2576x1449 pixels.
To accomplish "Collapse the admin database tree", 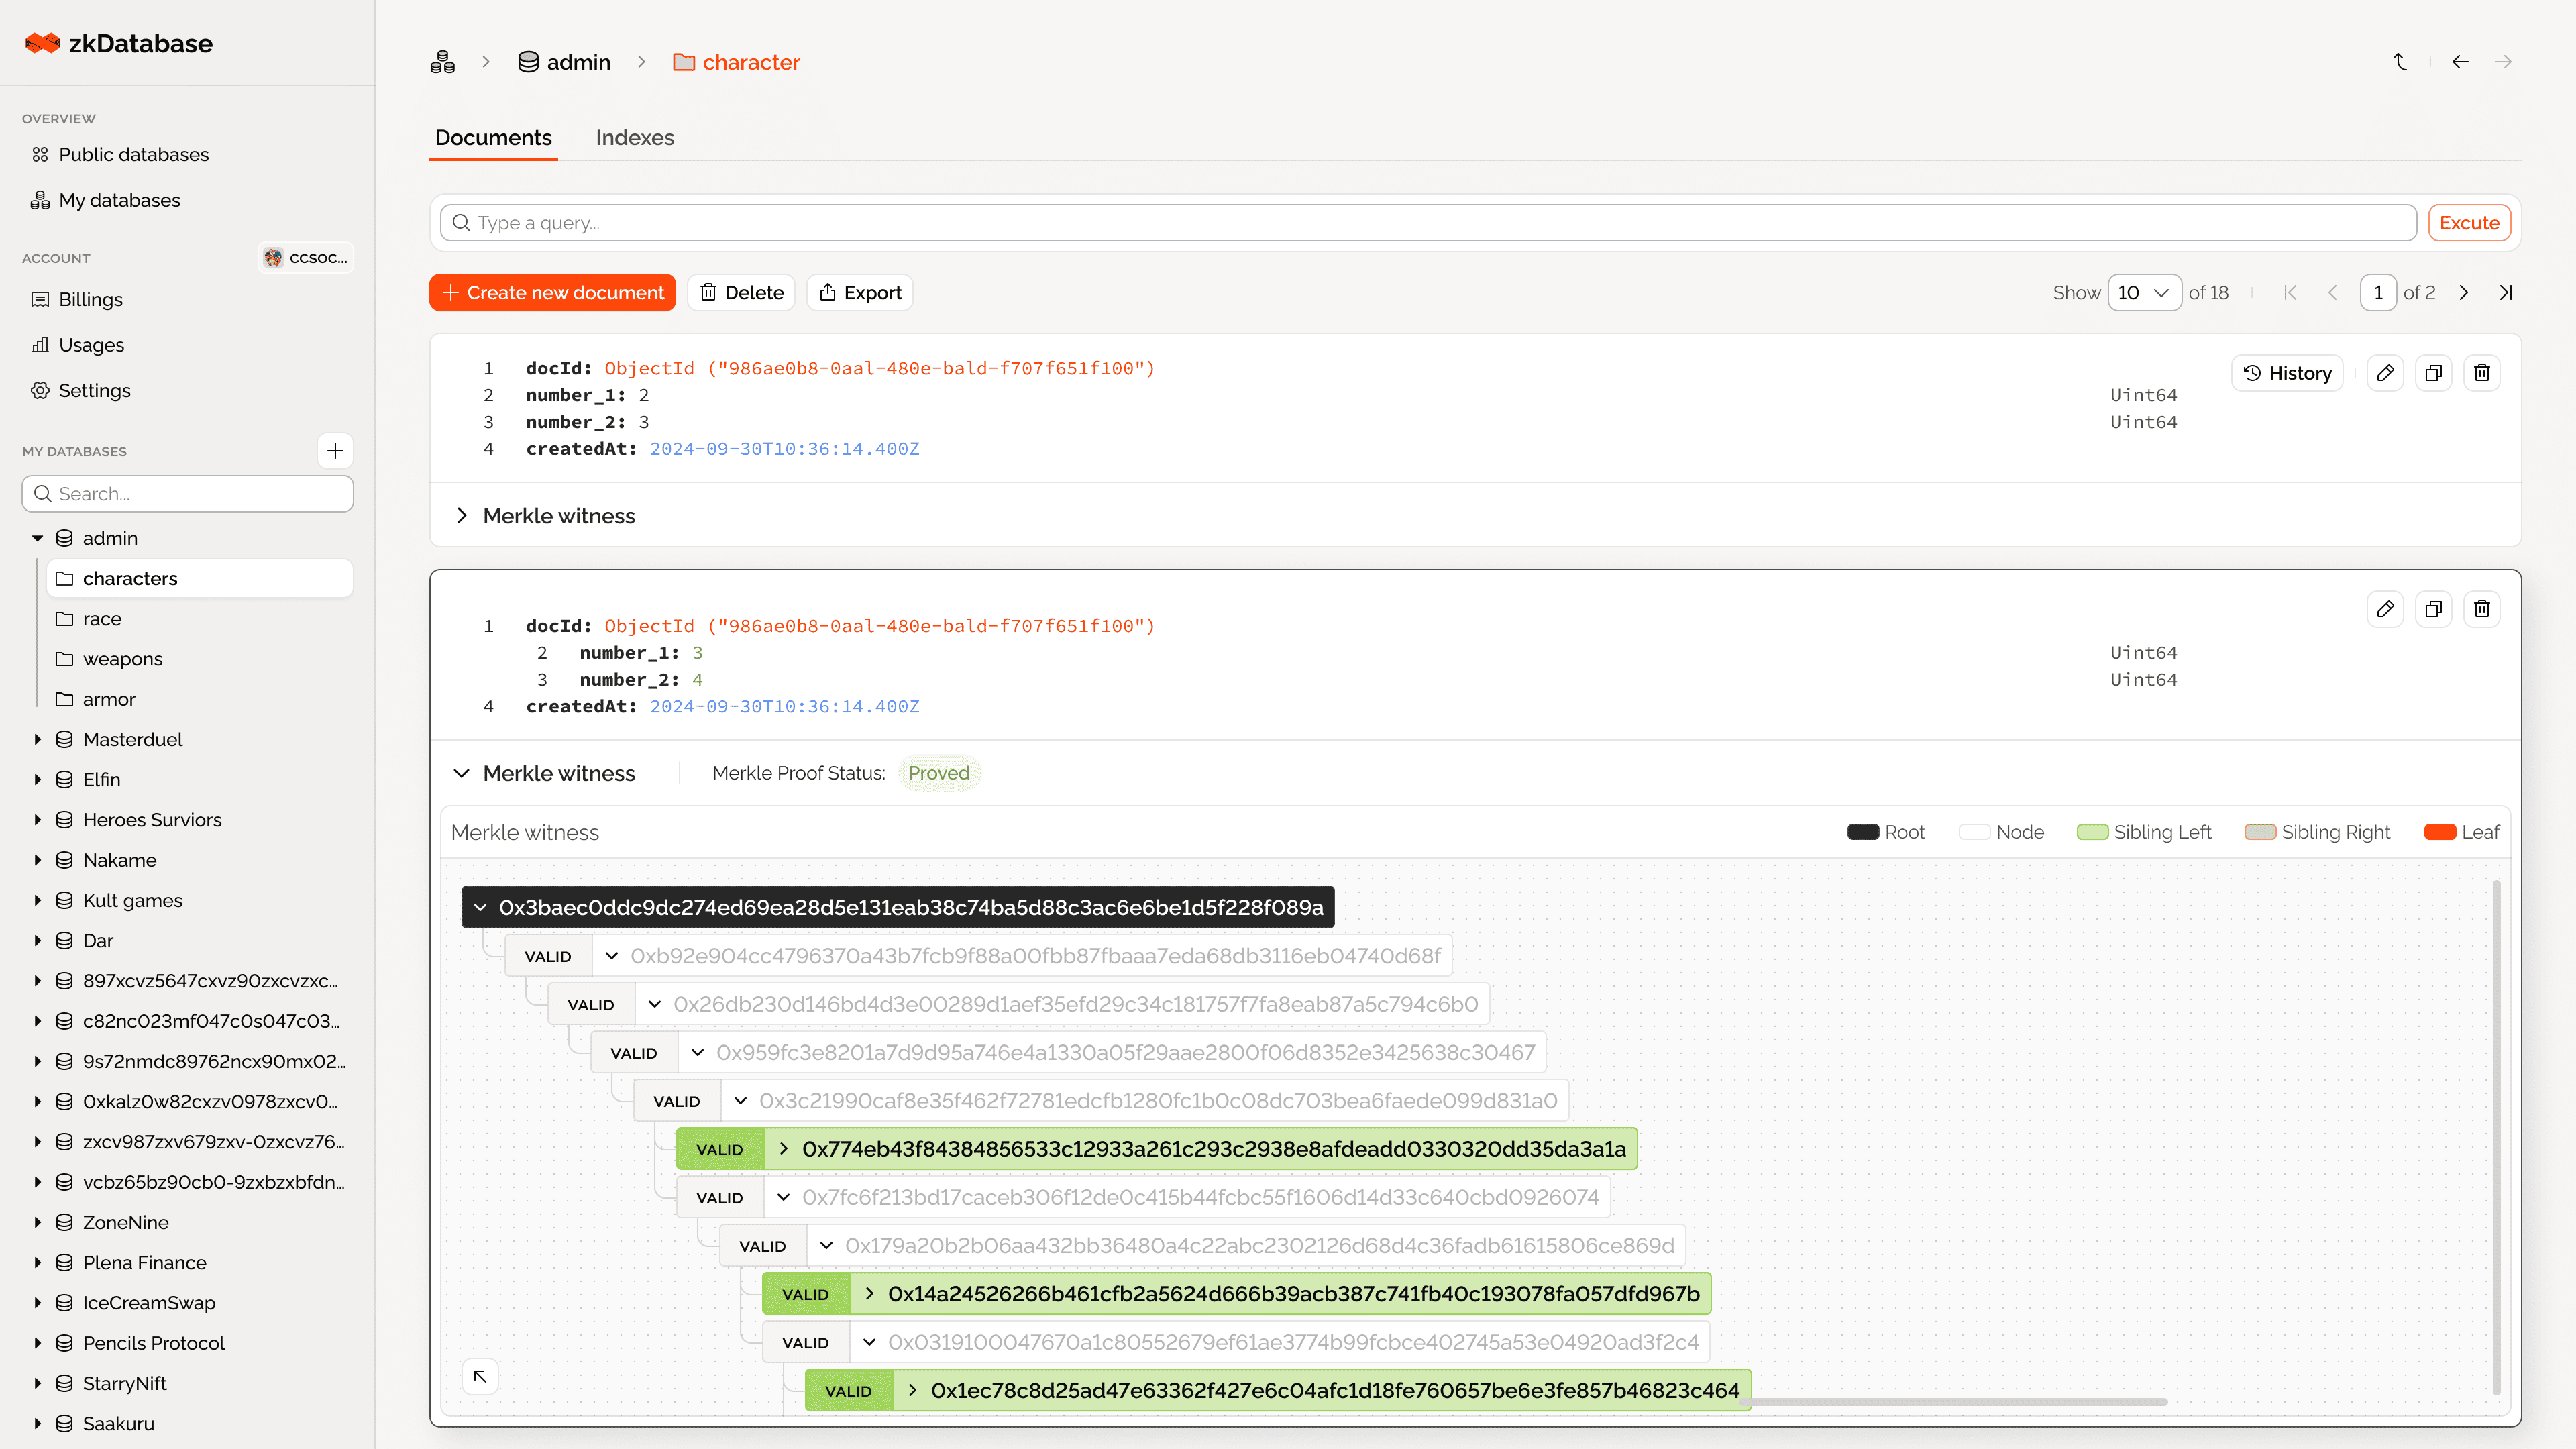I will (x=38, y=538).
